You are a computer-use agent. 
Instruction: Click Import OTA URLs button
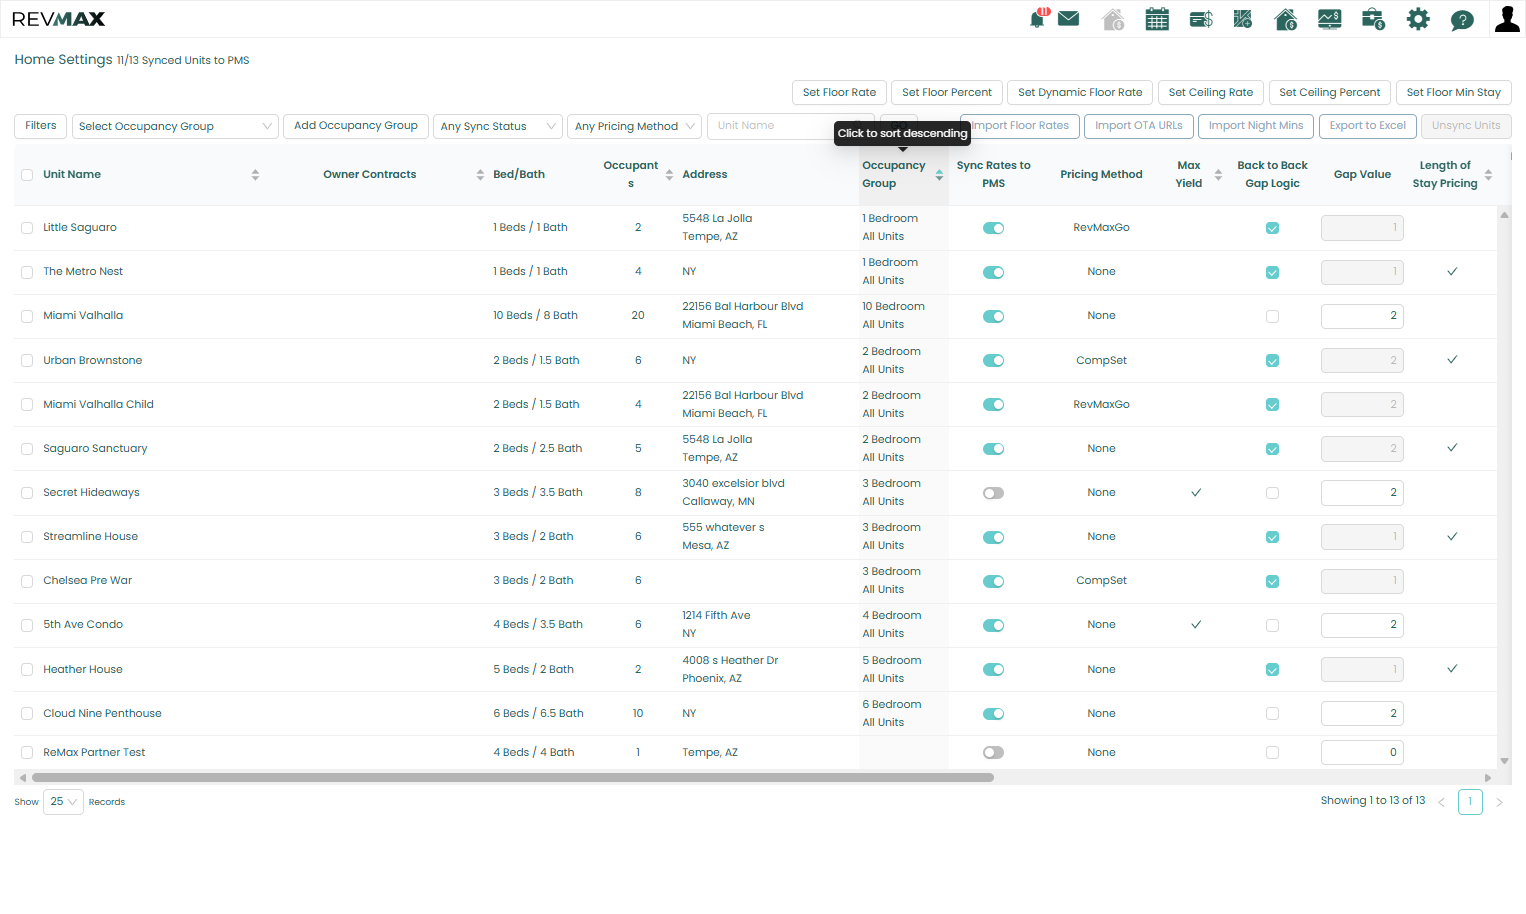[1138, 126]
